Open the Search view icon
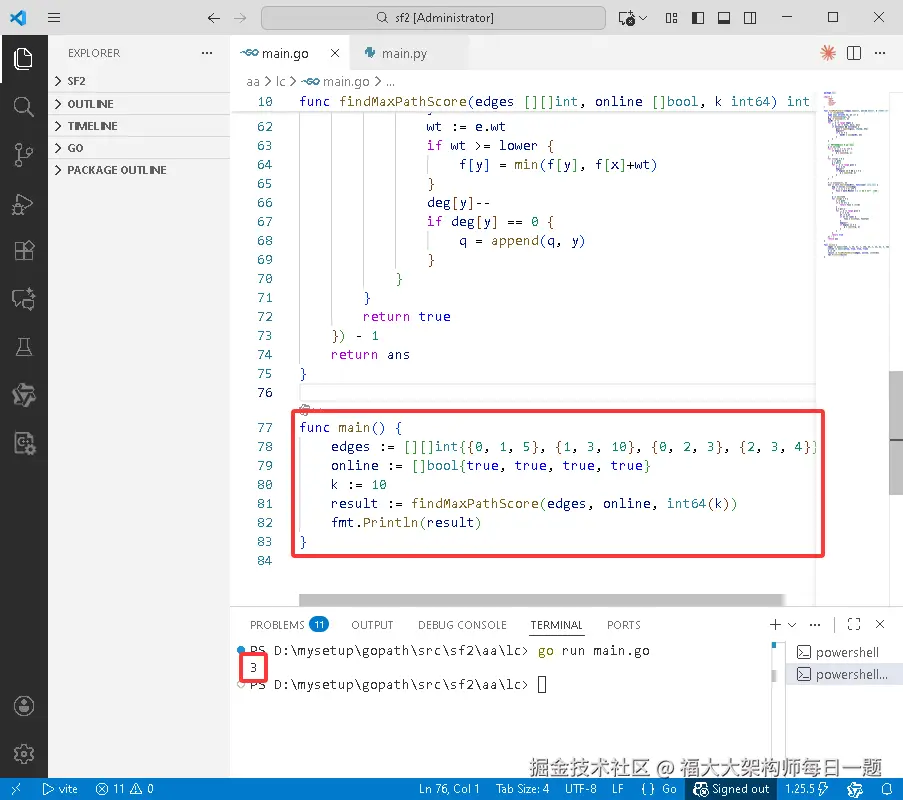The height and width of the screenshot is (800, 903). 24,107
